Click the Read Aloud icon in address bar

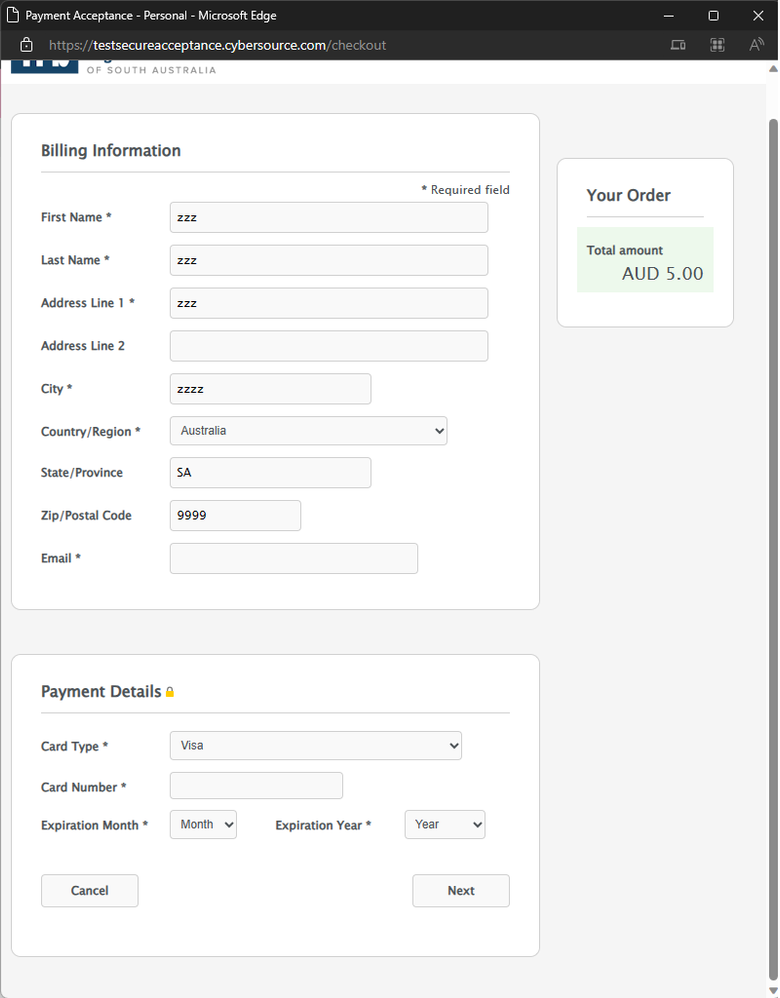click(x=756, y=45)
